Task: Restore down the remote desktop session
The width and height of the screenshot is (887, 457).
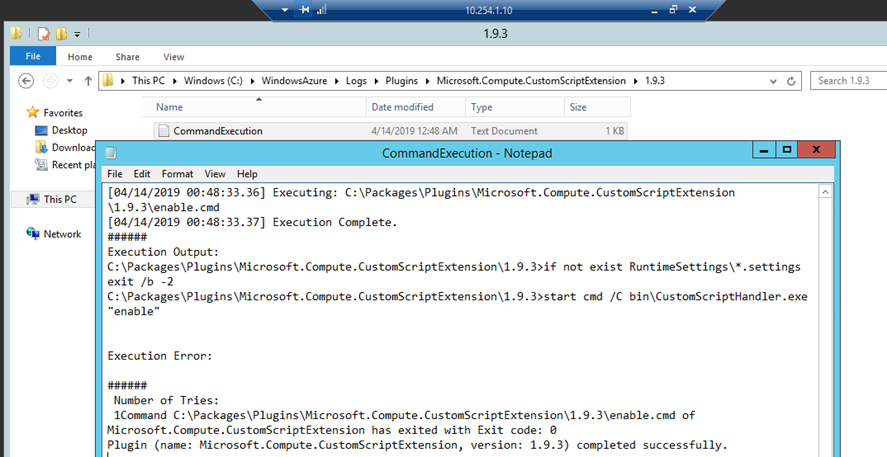Action: (x=673, y=10)
